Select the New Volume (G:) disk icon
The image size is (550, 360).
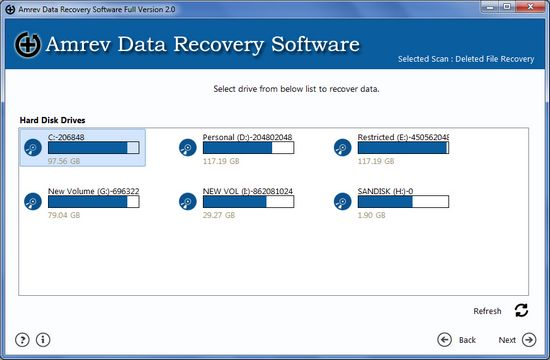click(33, 201)
